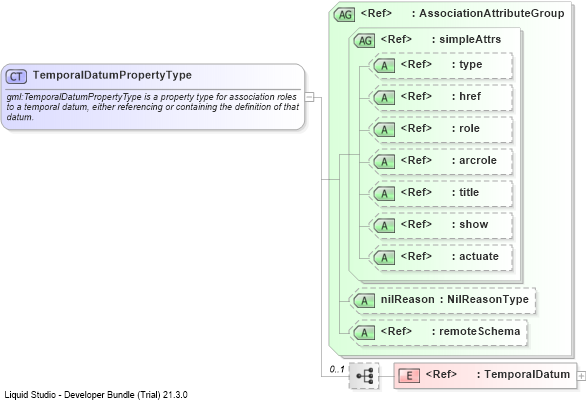The width and height of the screenshot is (586, 400).
Task: Click the sequence compositor icon
Action: click(x=364, y=376)
